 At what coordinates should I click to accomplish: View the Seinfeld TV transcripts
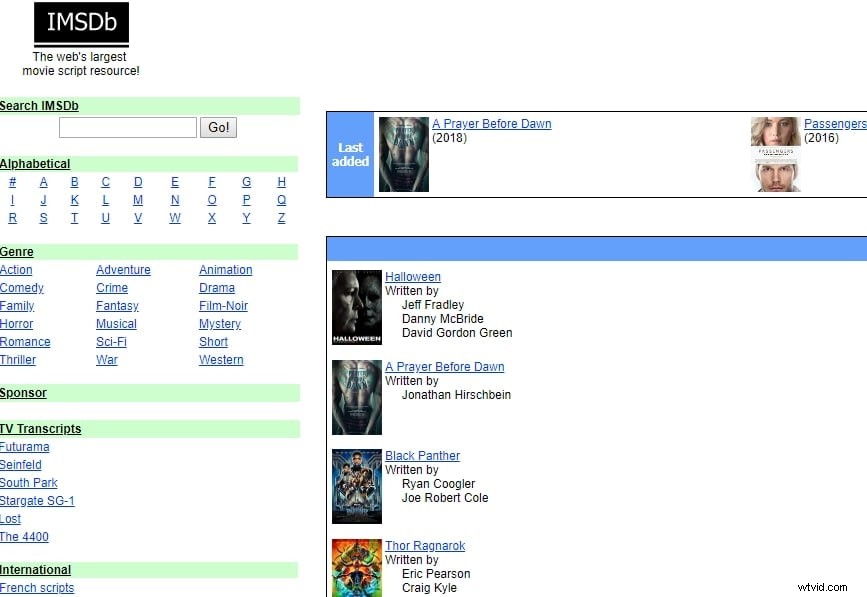[20, 465]
